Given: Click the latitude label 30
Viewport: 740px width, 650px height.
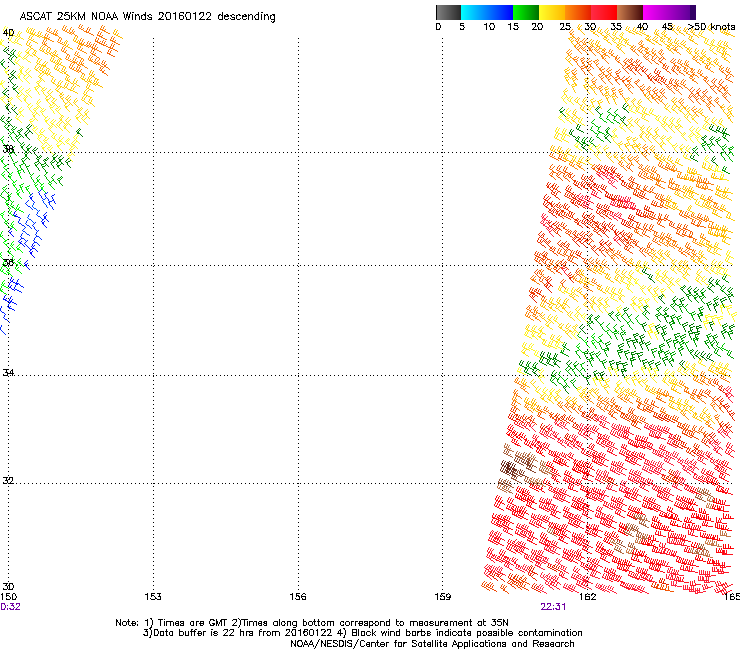Looking at the screenshot, I should tap(8, 587).
